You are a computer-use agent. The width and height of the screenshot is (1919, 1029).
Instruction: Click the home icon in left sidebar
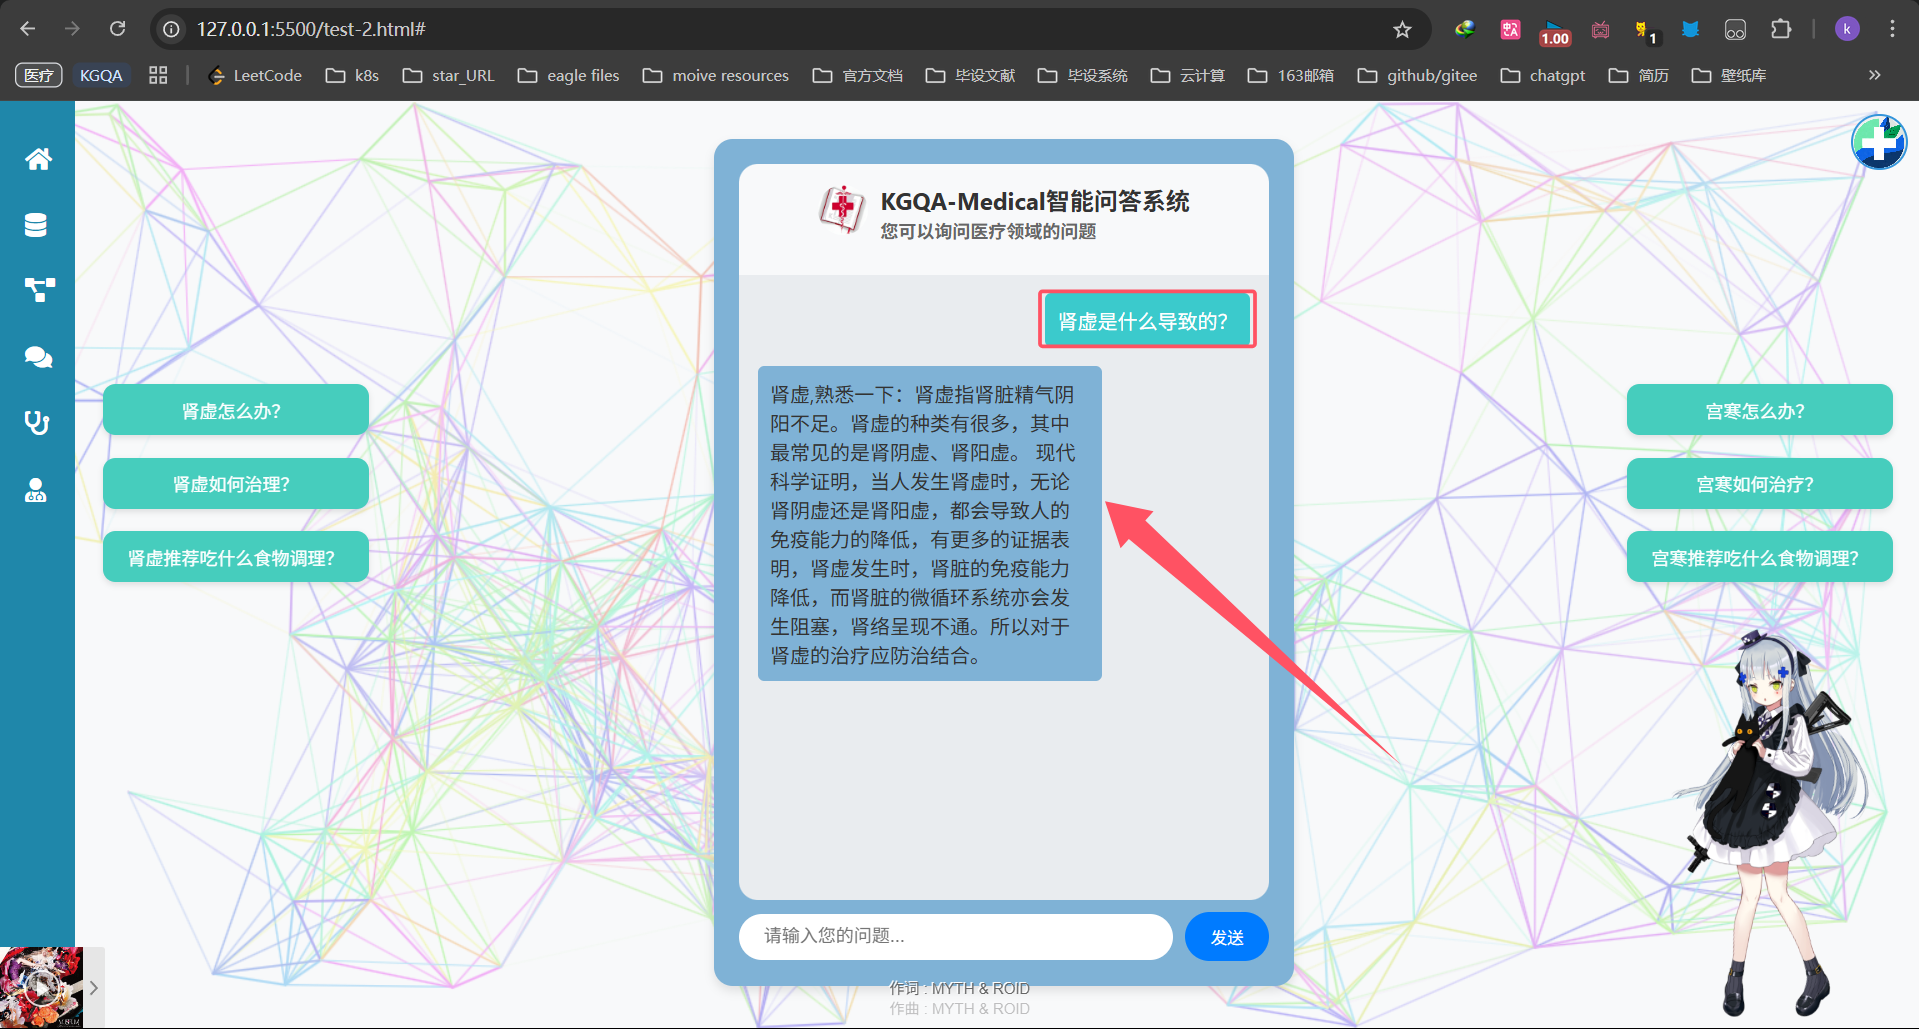click(38, 159)
